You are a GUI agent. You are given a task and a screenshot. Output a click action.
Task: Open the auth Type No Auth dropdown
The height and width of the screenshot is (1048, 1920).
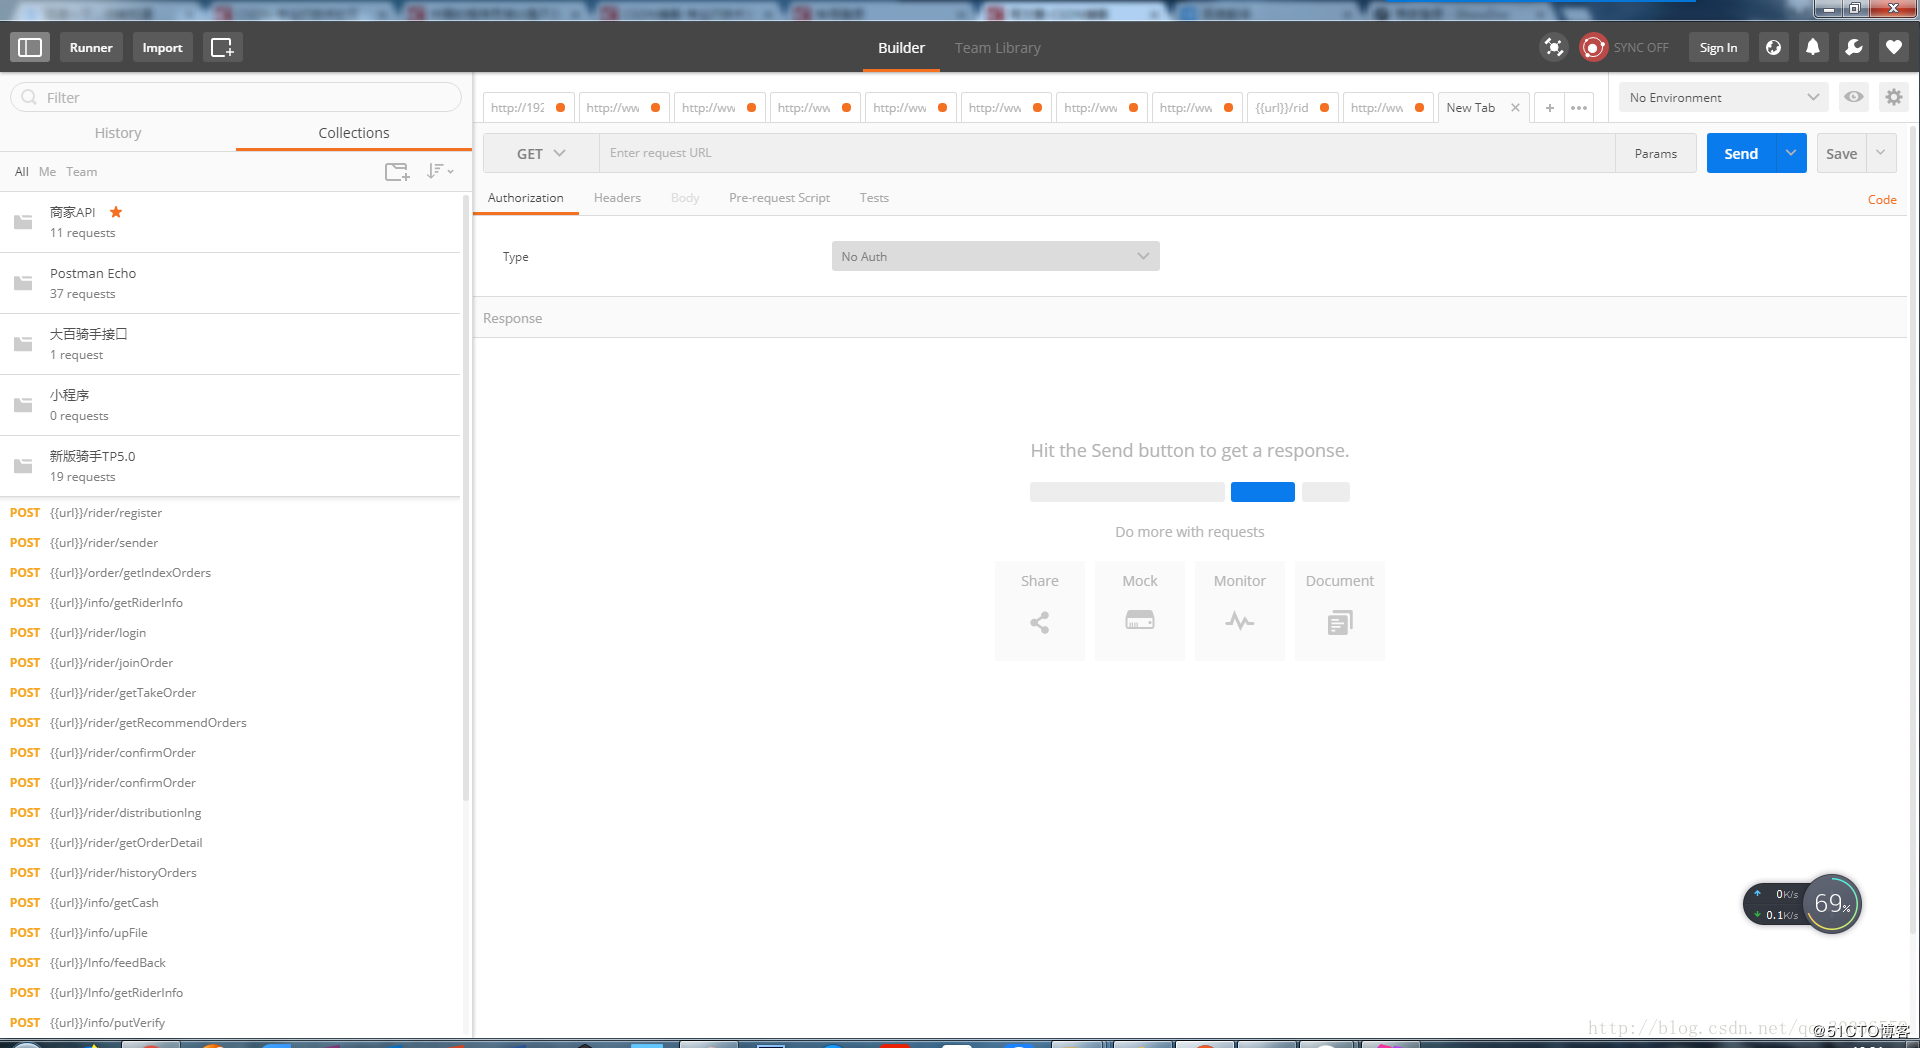pos(995,256)
